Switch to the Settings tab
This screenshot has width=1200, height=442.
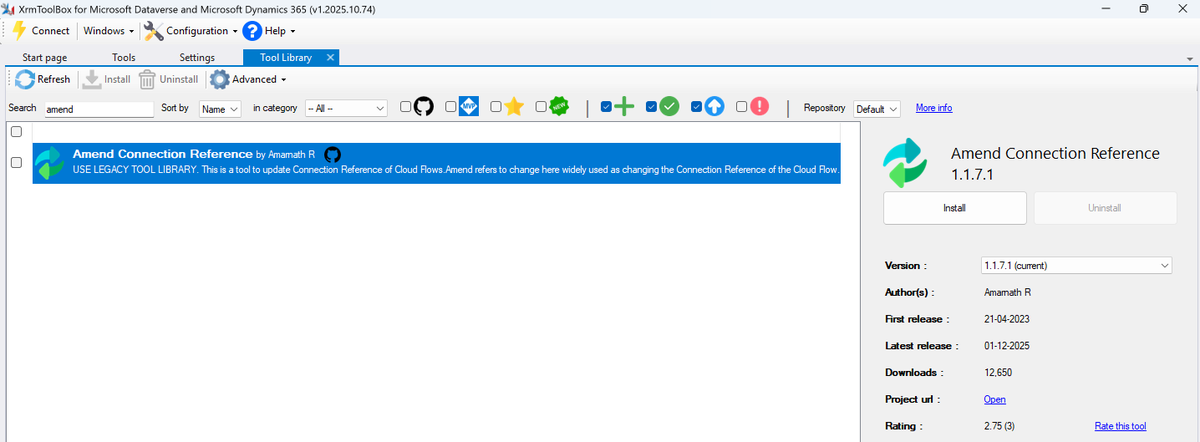pos(197,58)
